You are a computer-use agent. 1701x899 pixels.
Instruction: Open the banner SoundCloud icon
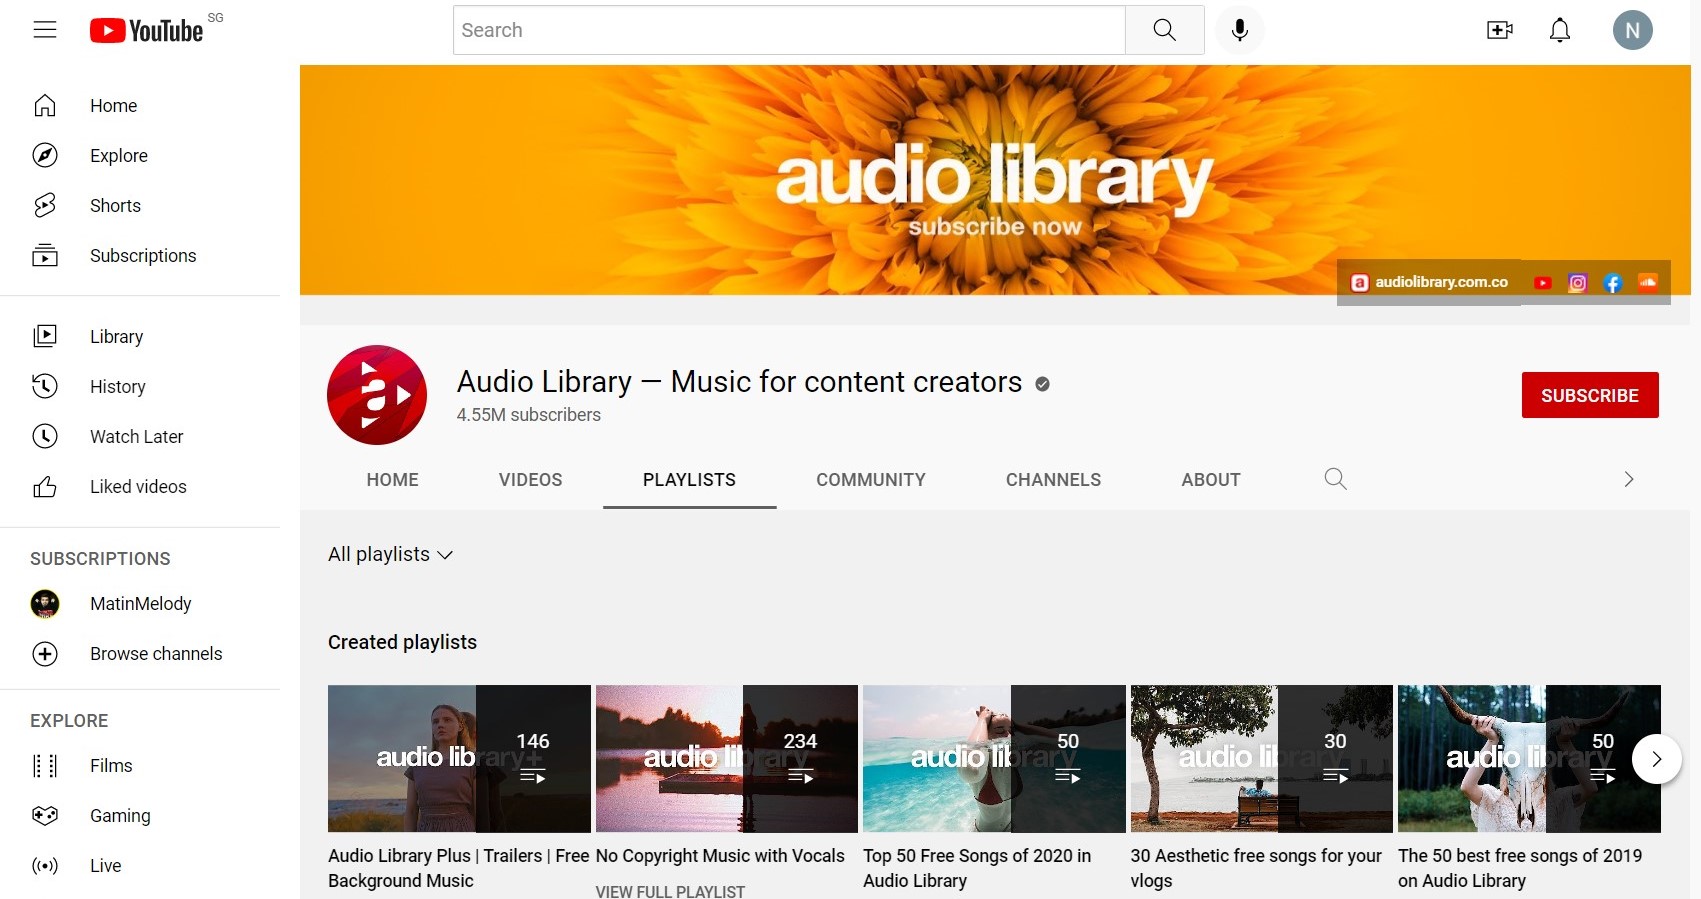pos(1648,283)
